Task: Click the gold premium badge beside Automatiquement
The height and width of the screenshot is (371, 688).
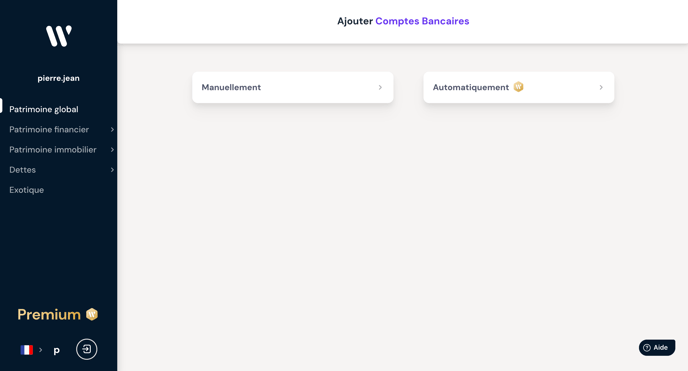Action: (x=518, y=87)
